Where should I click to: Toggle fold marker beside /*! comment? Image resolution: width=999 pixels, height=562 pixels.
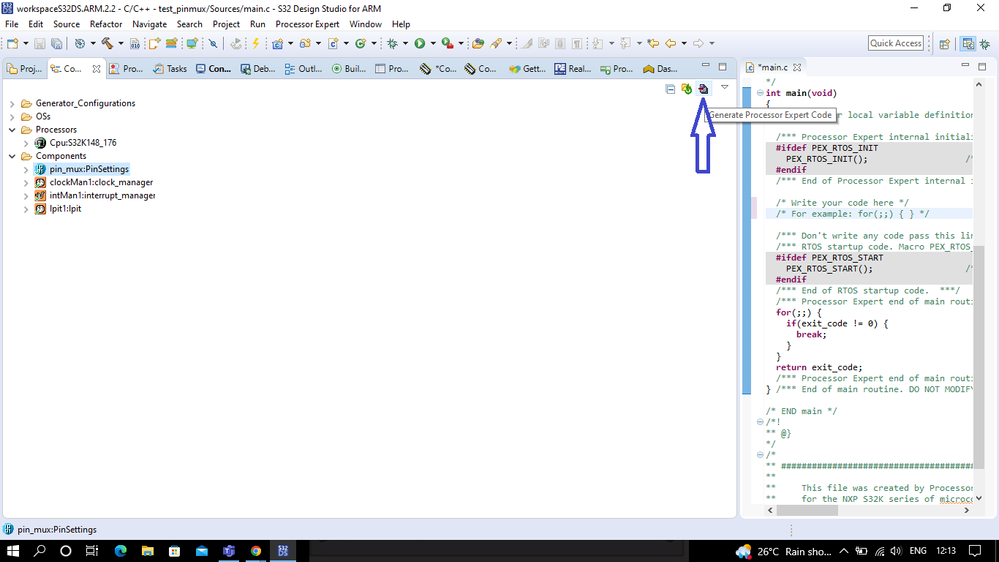click(760, 422)
